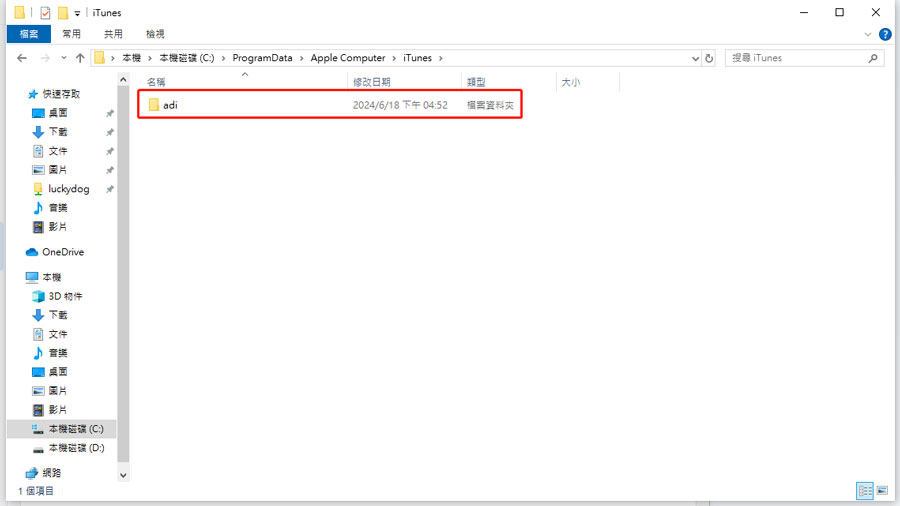Open OneDrive in the navigation pane
The width and height of the screenshot is (900, 506).
62,252
